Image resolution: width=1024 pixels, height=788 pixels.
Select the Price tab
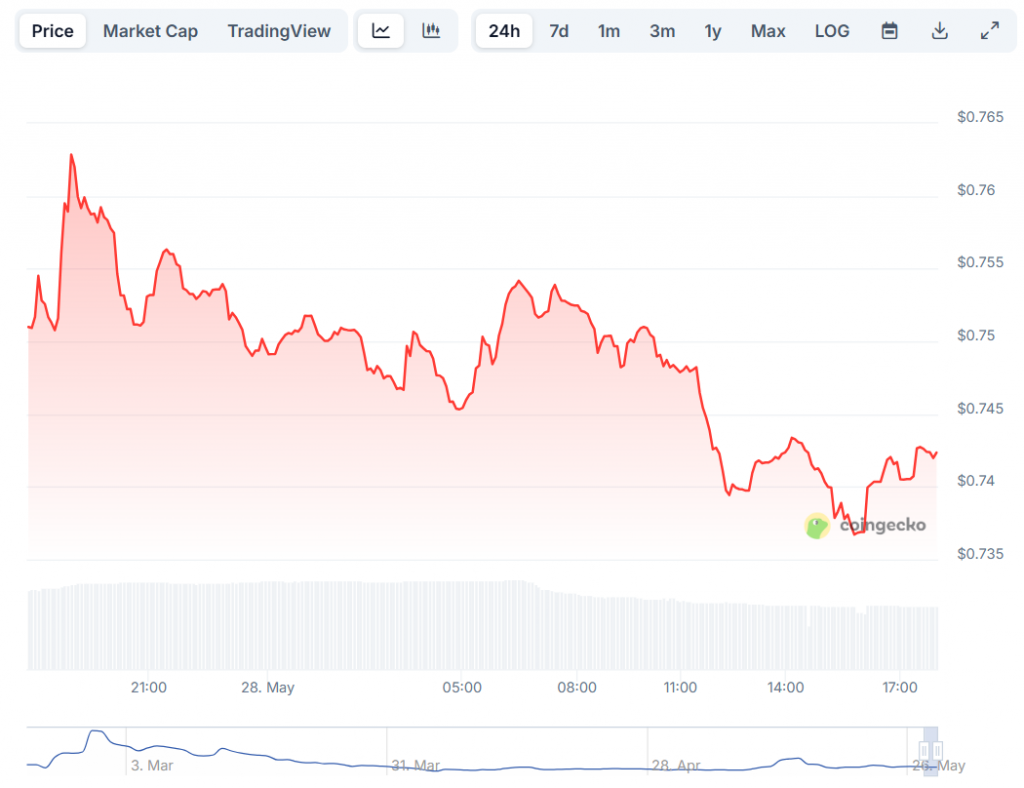(52, 31)
